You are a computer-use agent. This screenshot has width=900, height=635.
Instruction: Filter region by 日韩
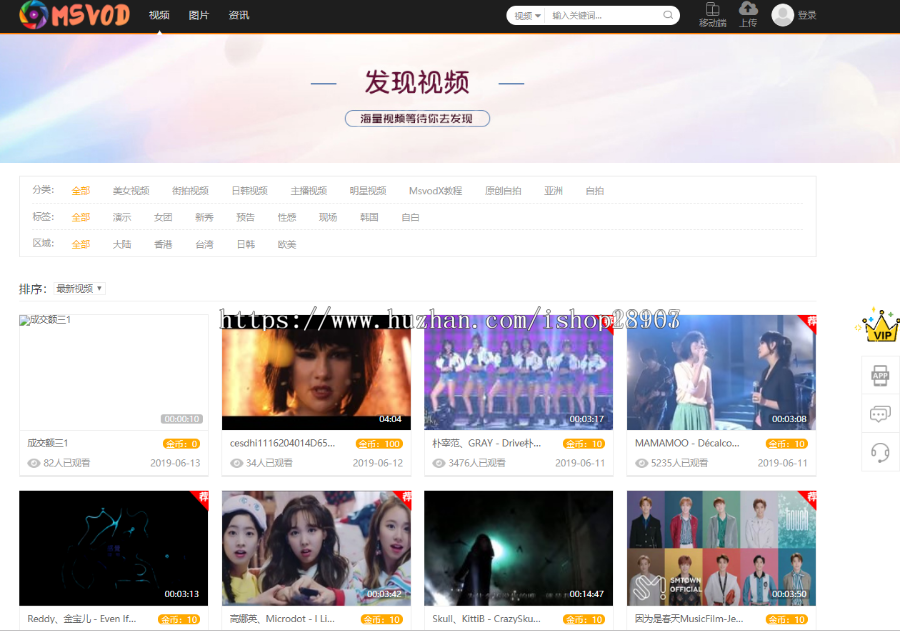click(246, 244)
